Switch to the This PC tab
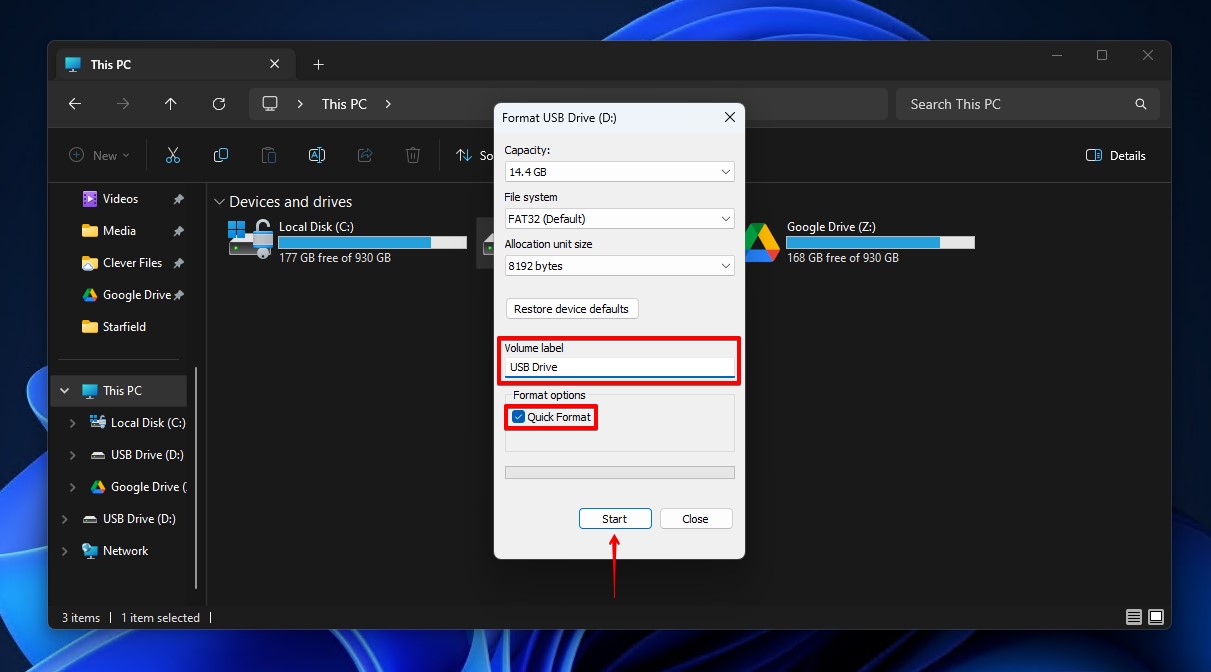 (x=110, y=63)
